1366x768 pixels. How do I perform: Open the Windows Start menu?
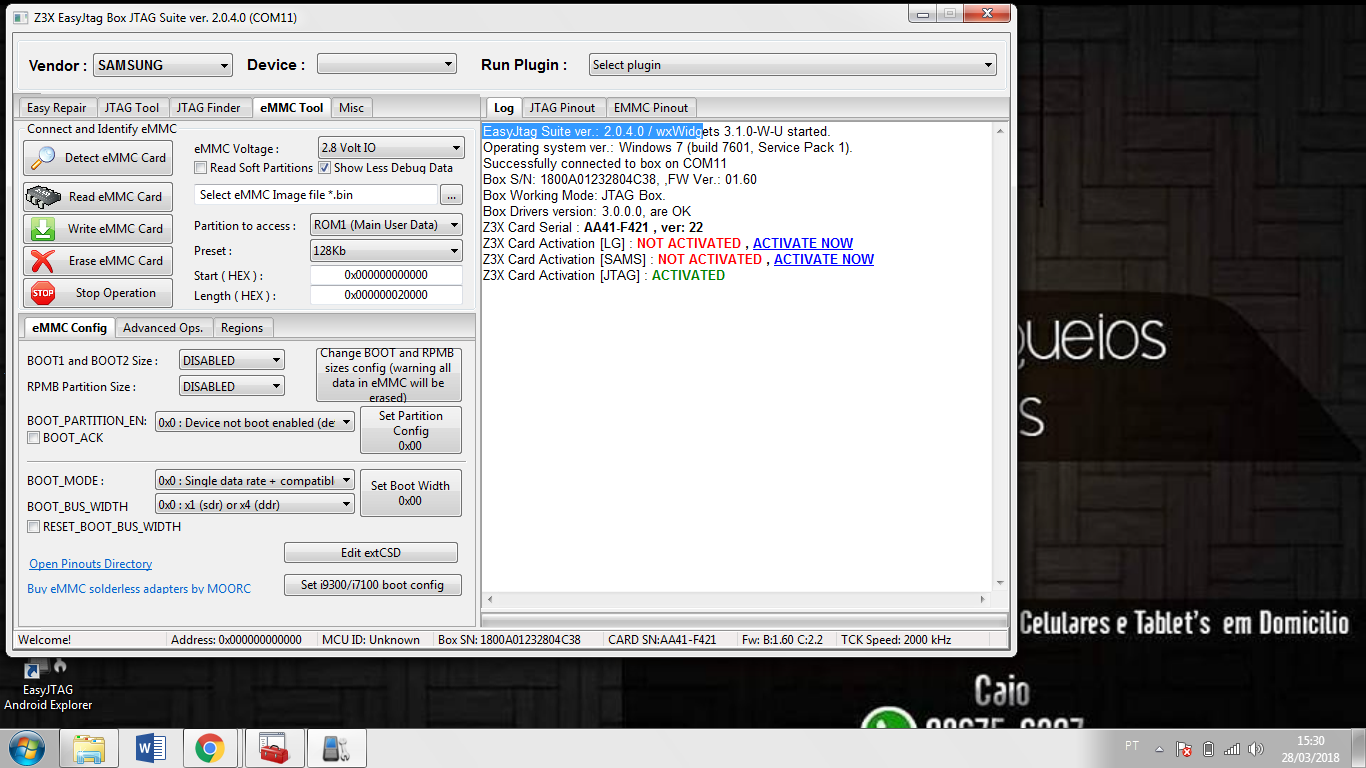click(25, 748)
